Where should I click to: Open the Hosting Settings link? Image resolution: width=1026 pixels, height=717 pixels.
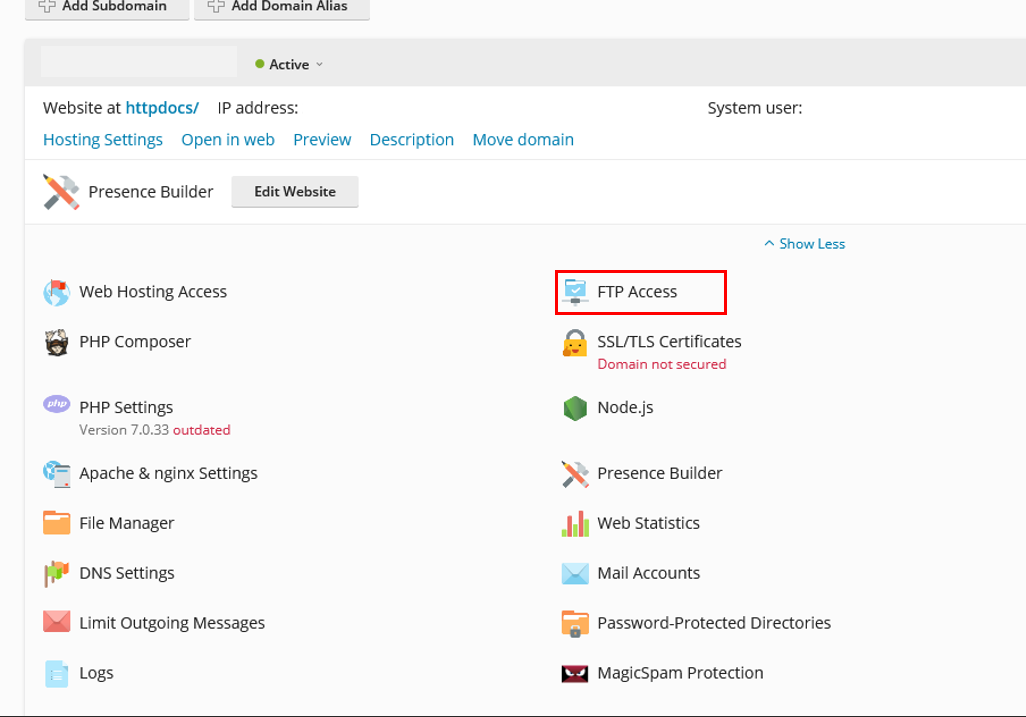click(103, 140)
